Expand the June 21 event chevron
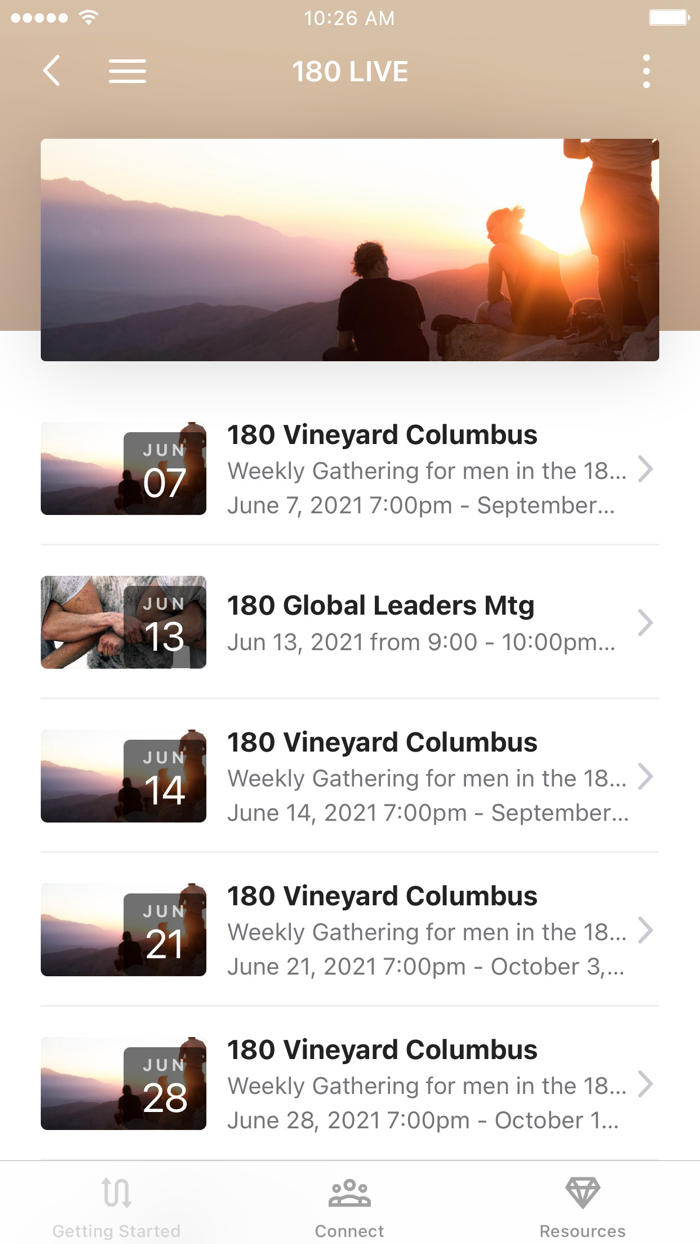 click(646, 931)
